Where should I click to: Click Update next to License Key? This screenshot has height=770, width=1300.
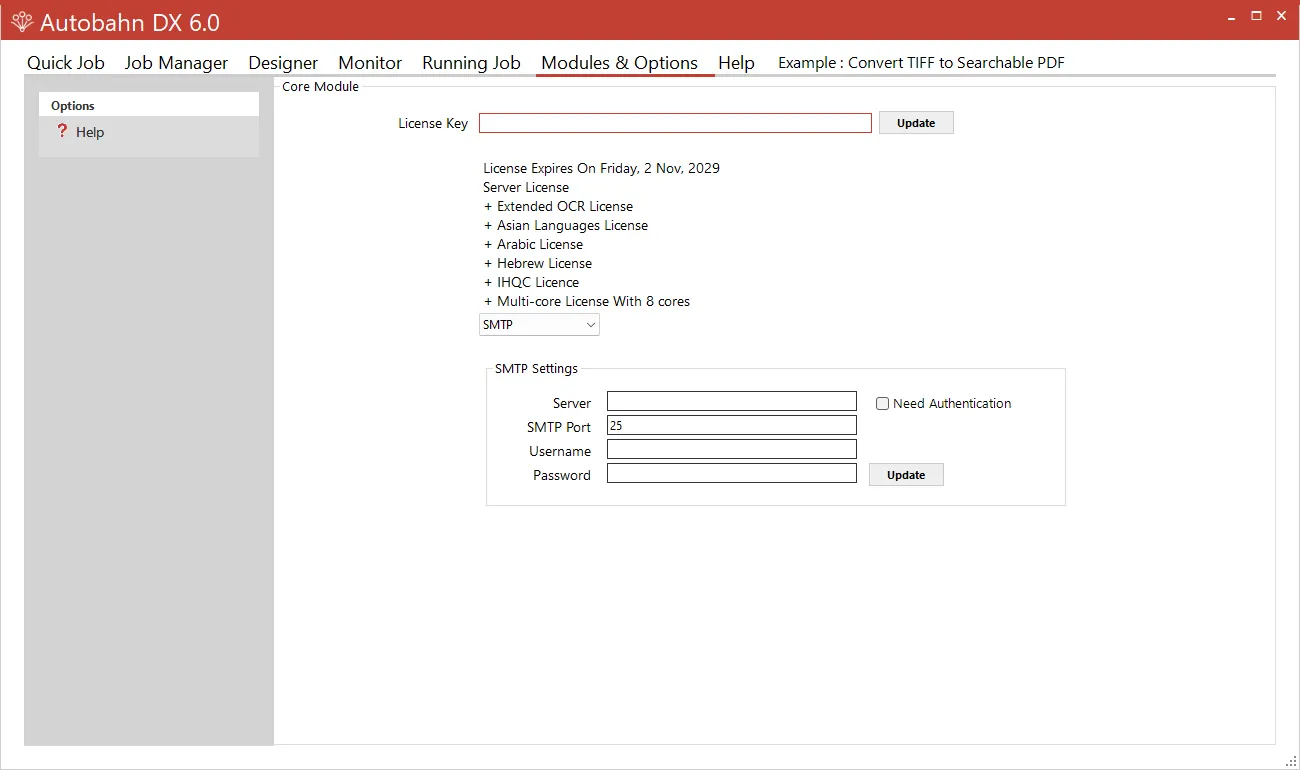click(x=915, y=122)
